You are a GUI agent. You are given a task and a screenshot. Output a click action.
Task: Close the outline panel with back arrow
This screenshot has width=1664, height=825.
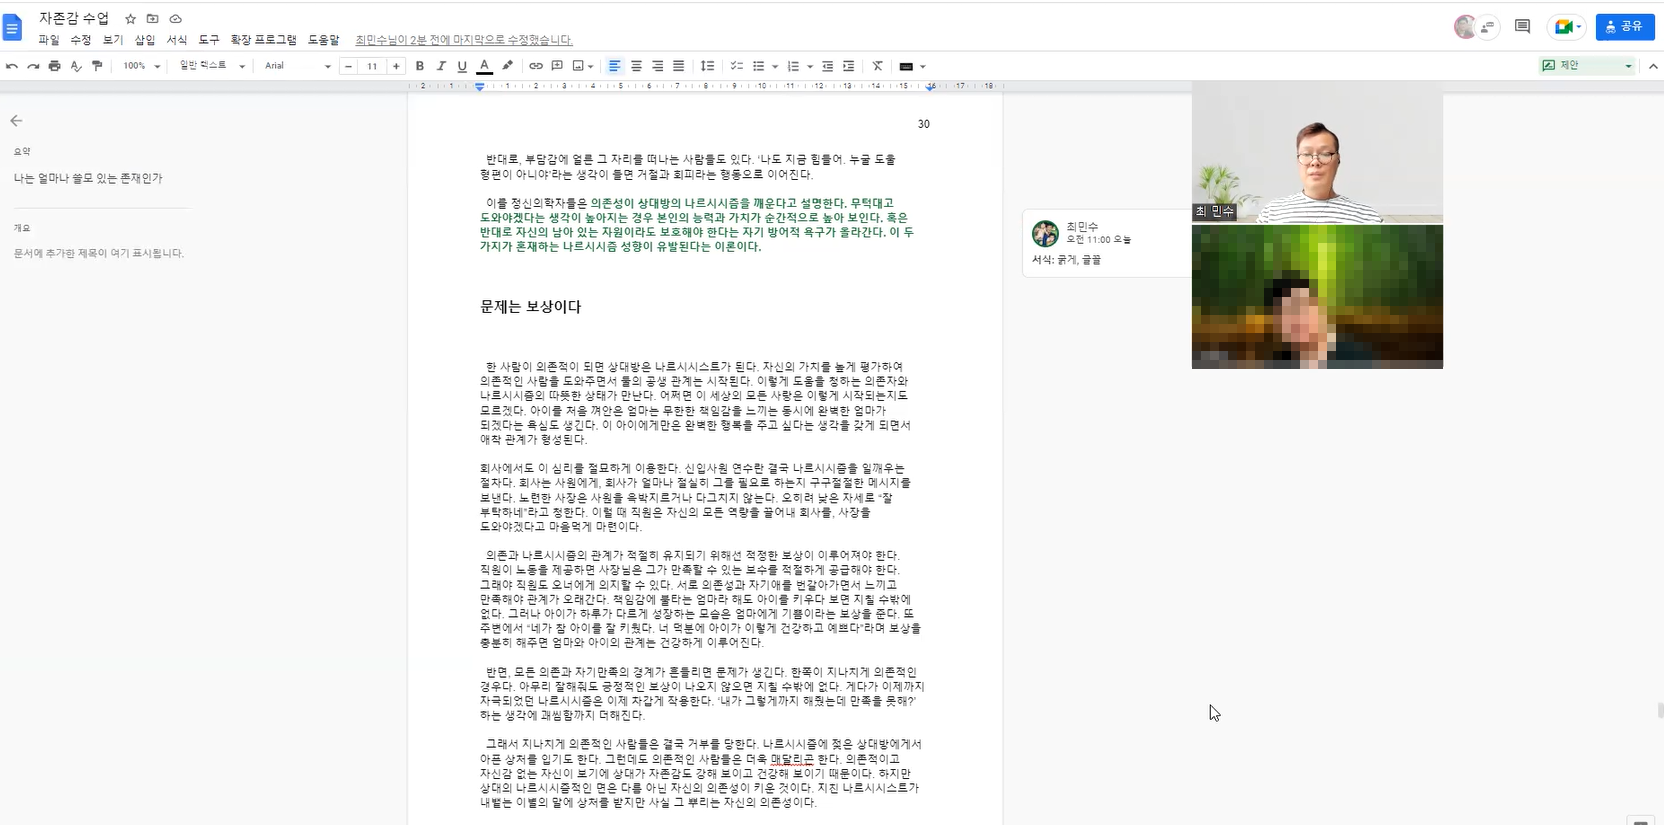[16, 120]
